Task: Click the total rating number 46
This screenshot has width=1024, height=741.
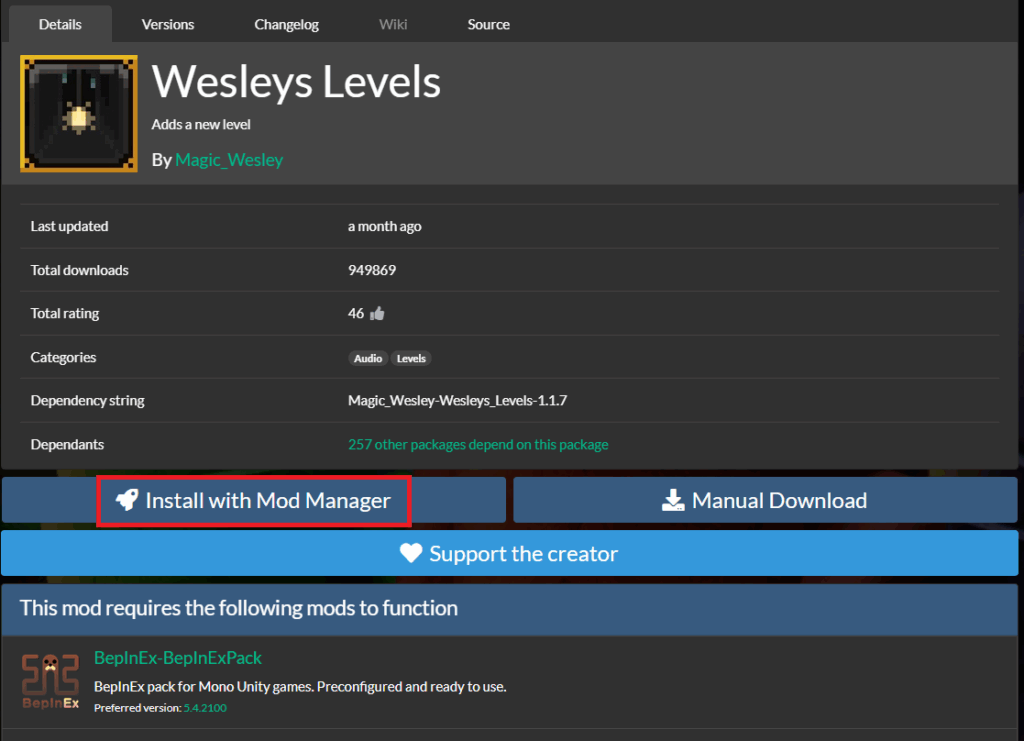Action: pyautogui.click(x=356, y=313)
